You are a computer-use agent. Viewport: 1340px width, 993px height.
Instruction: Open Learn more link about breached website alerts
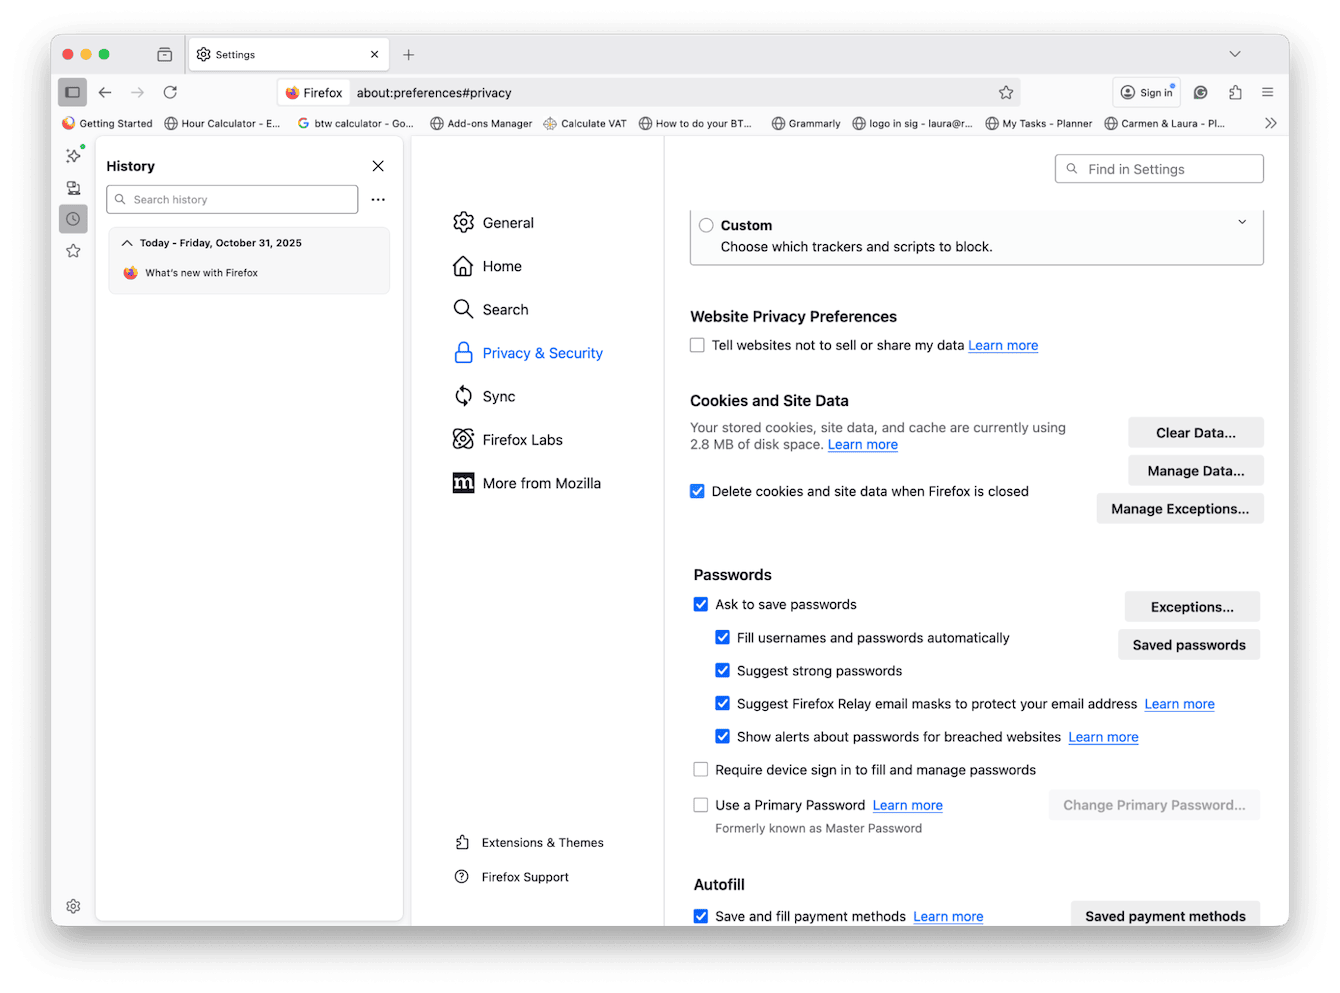1103,736
